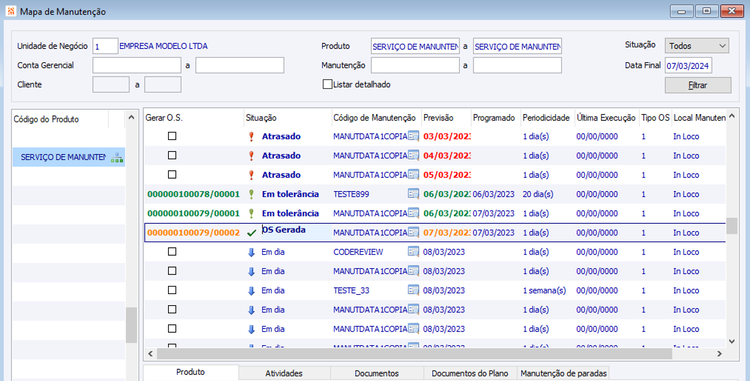The width and height of the screenshot is (750, 381).
Task: Click the red exclamation icon in 04/03/2023 row
Action: click(251, 156)
